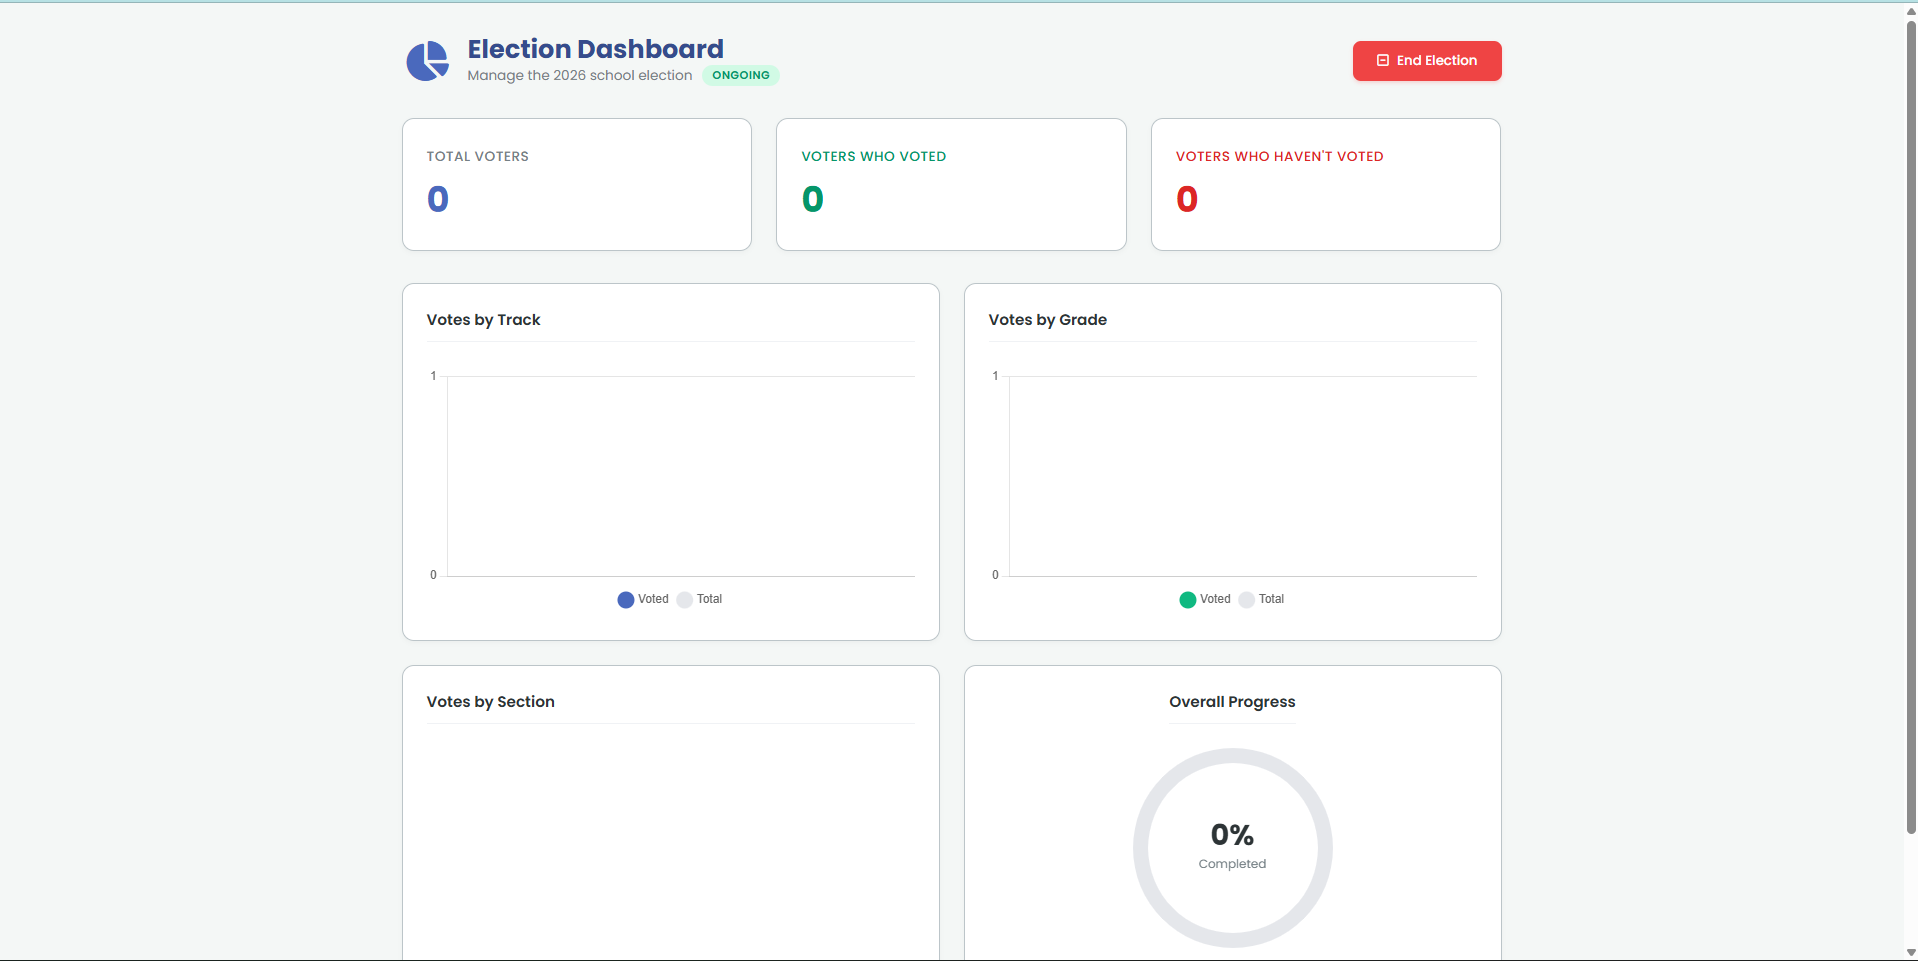This screenshot has width=1918, height=961.
Task: Hide Total series in Votes by Grade legend
Action: [x=1262, y=599]
